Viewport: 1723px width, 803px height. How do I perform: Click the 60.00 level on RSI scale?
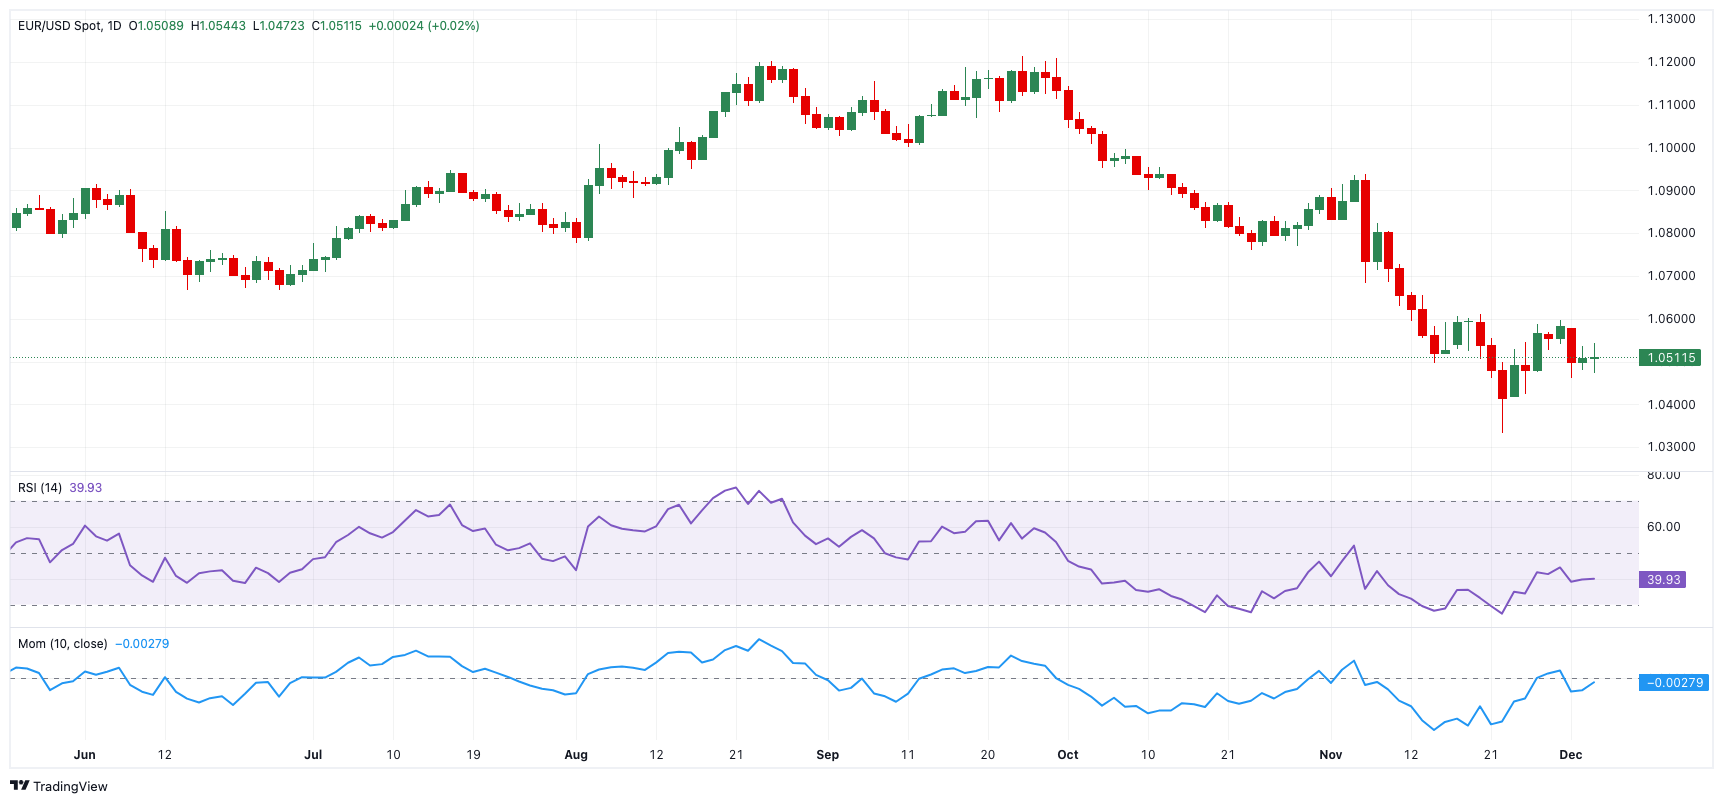tap(1664, 527)
